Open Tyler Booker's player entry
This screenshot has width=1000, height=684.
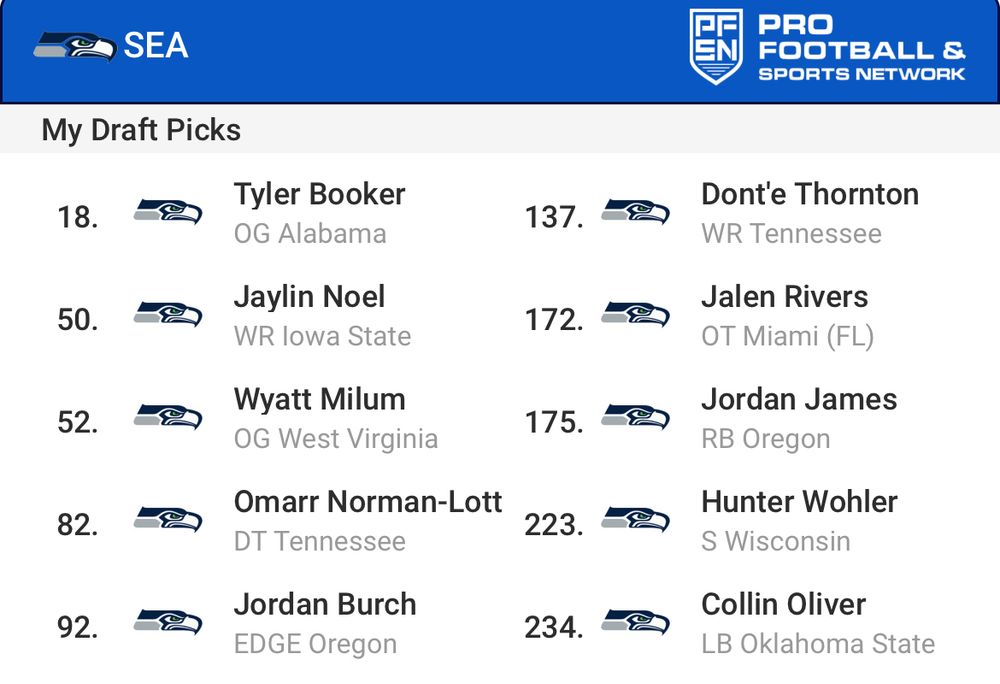point(320,194)
